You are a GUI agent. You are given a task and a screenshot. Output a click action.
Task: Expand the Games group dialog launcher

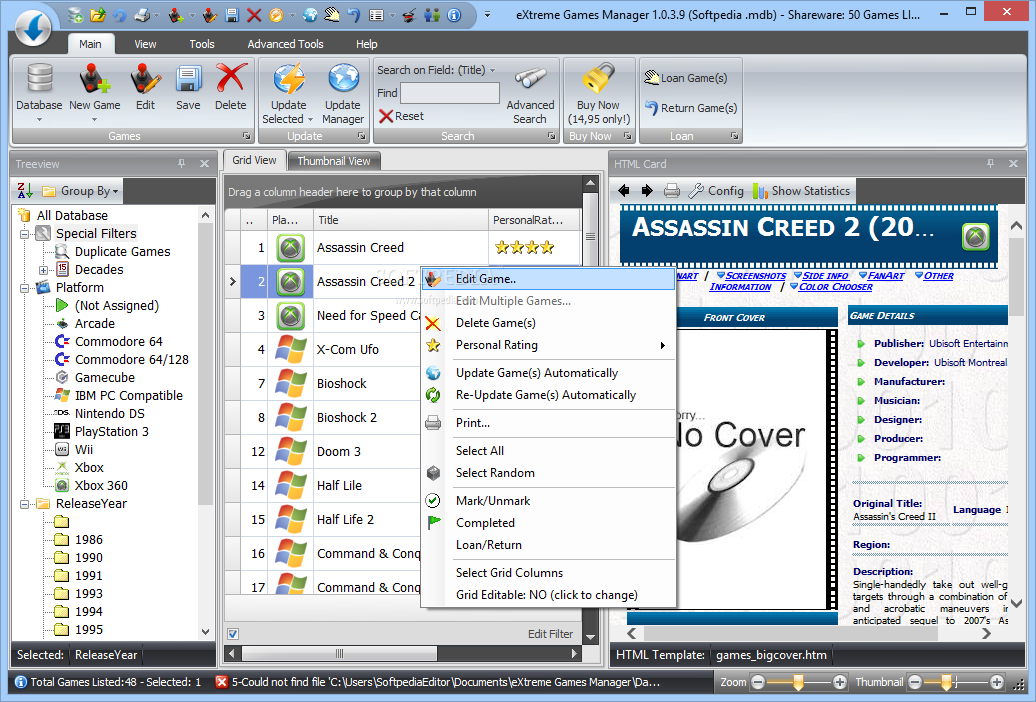246,136
